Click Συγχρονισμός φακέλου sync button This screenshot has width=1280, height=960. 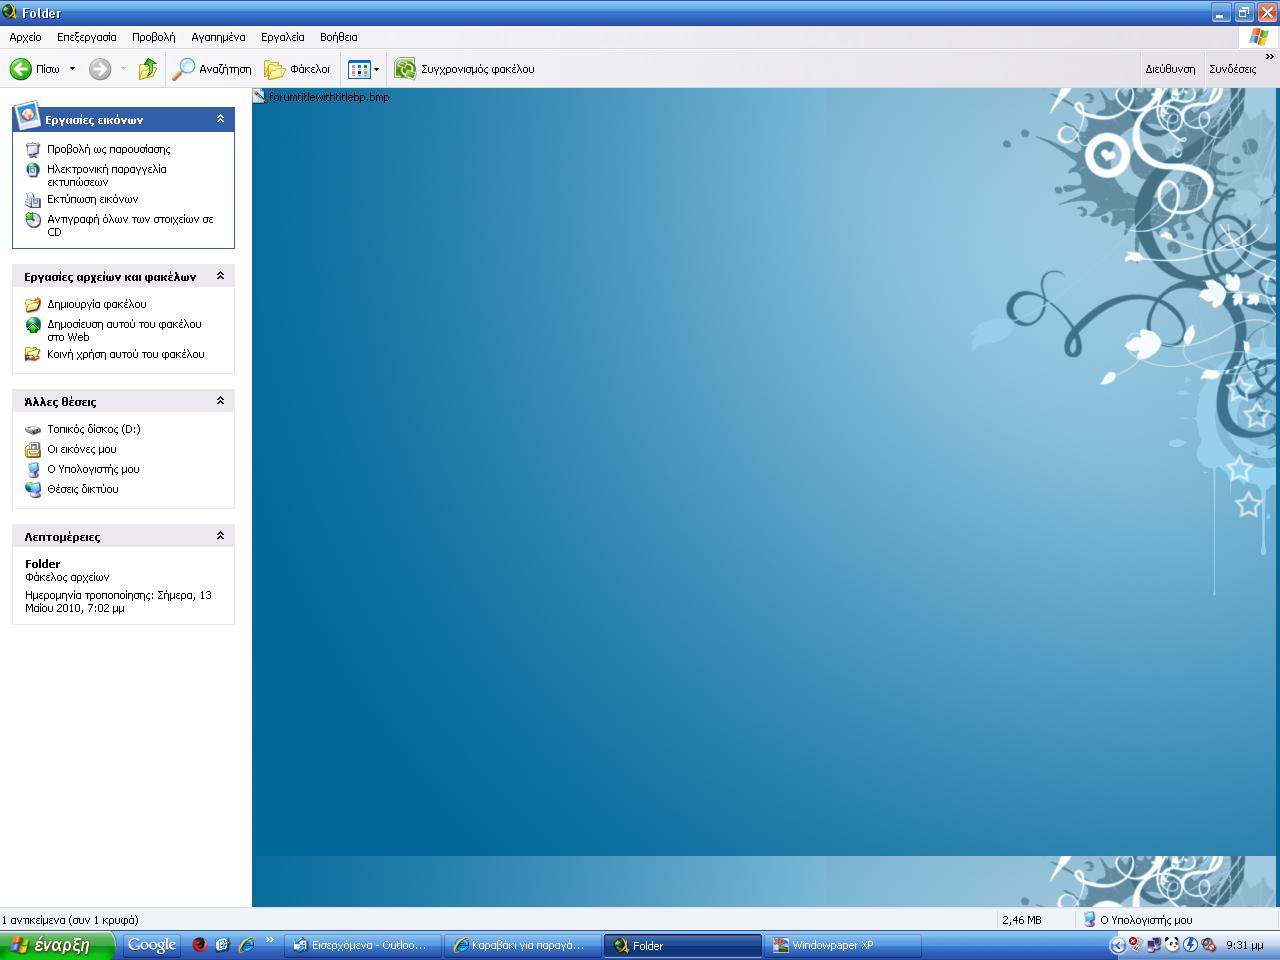point(465,69)
